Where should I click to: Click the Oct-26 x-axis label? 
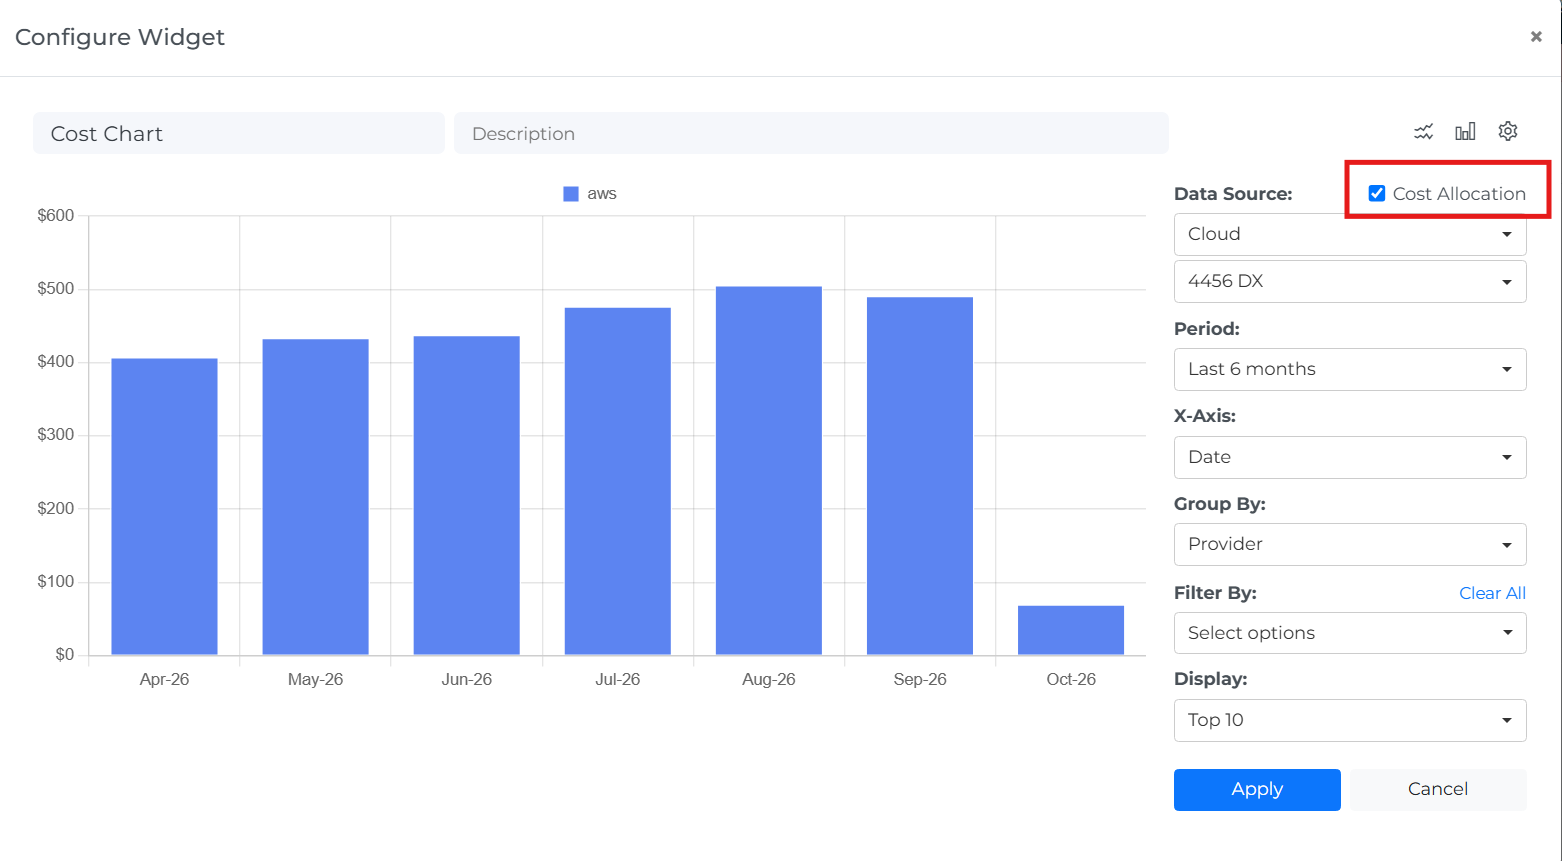1071,680
